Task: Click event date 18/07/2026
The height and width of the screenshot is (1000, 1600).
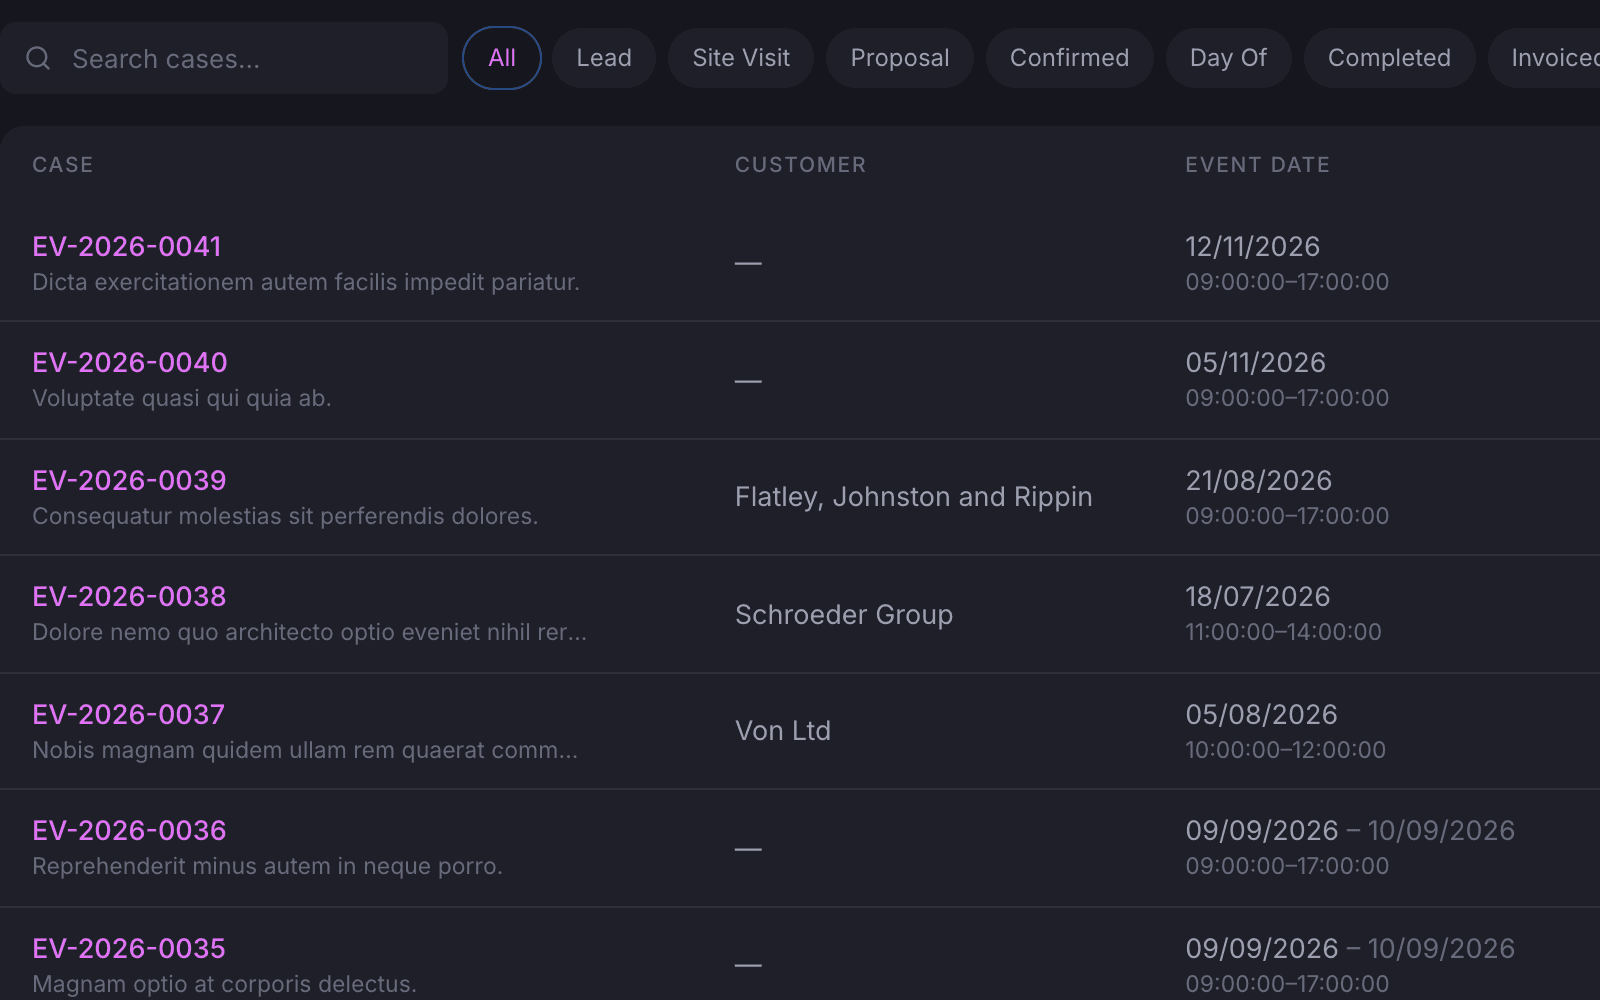Action: 1258,596
